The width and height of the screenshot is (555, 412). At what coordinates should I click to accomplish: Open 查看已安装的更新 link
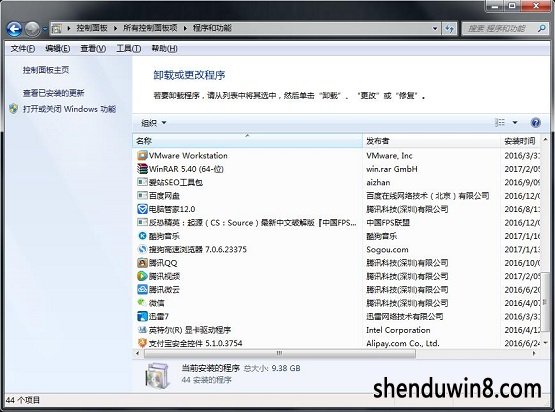coord(53,93)
